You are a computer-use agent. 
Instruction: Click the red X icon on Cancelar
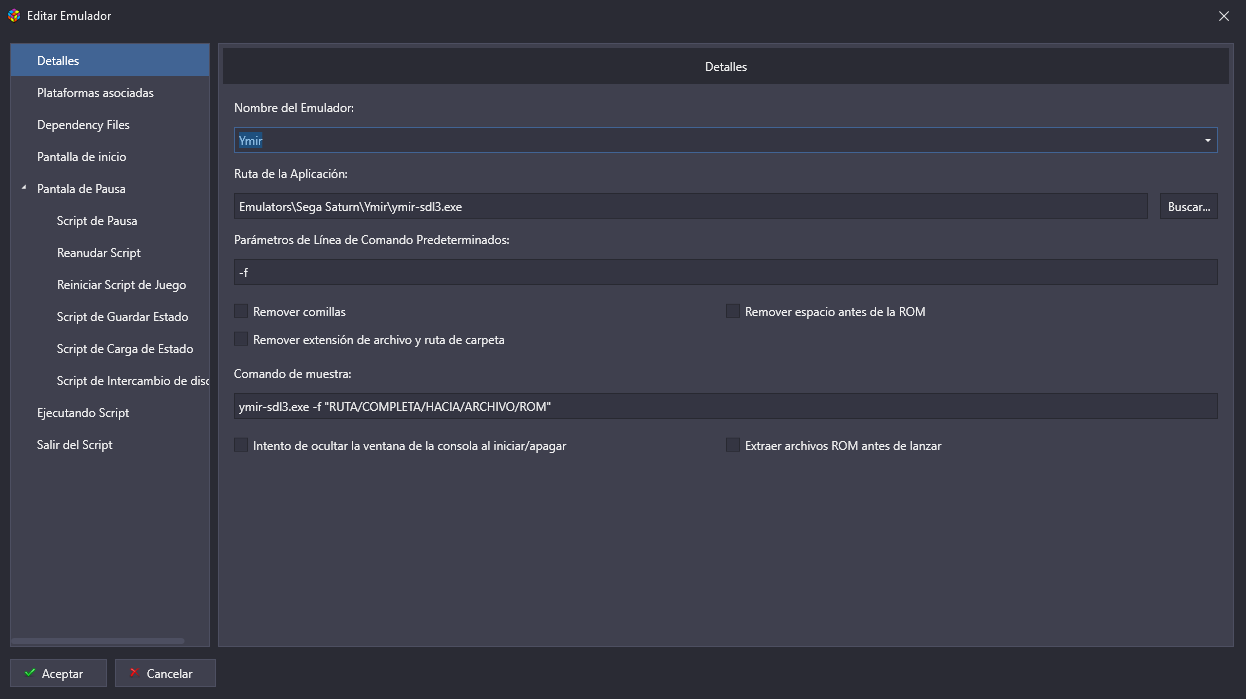(x=133, y=673)
